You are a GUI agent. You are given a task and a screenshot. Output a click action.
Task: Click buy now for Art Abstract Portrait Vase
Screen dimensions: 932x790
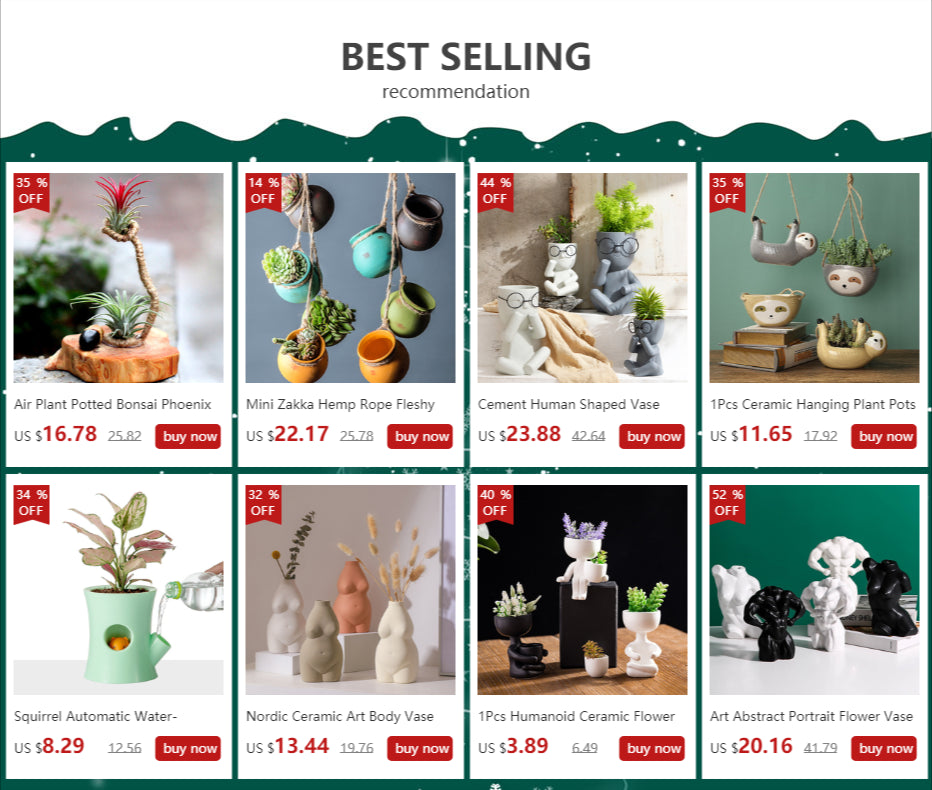tap(883, 748)
